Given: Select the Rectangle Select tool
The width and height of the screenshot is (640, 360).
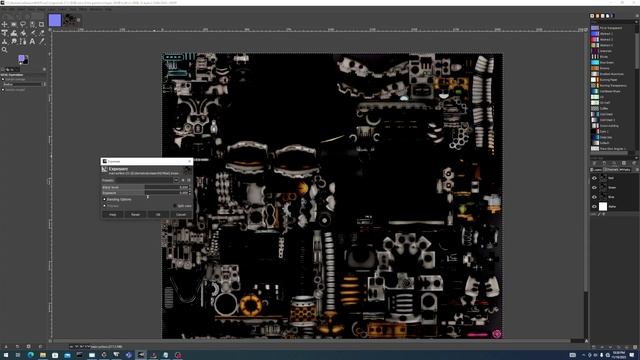Looking at the screenshot, I should point(14,24).
